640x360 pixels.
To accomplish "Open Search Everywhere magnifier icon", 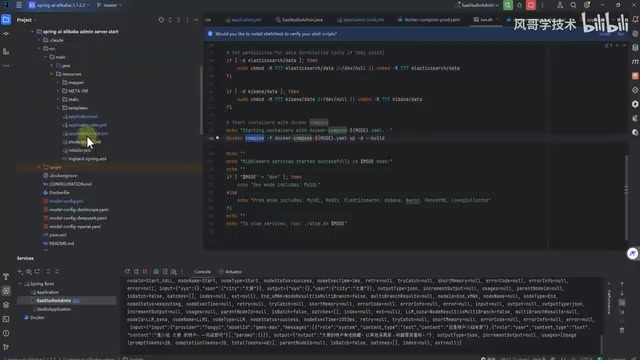I will (573, 5).
